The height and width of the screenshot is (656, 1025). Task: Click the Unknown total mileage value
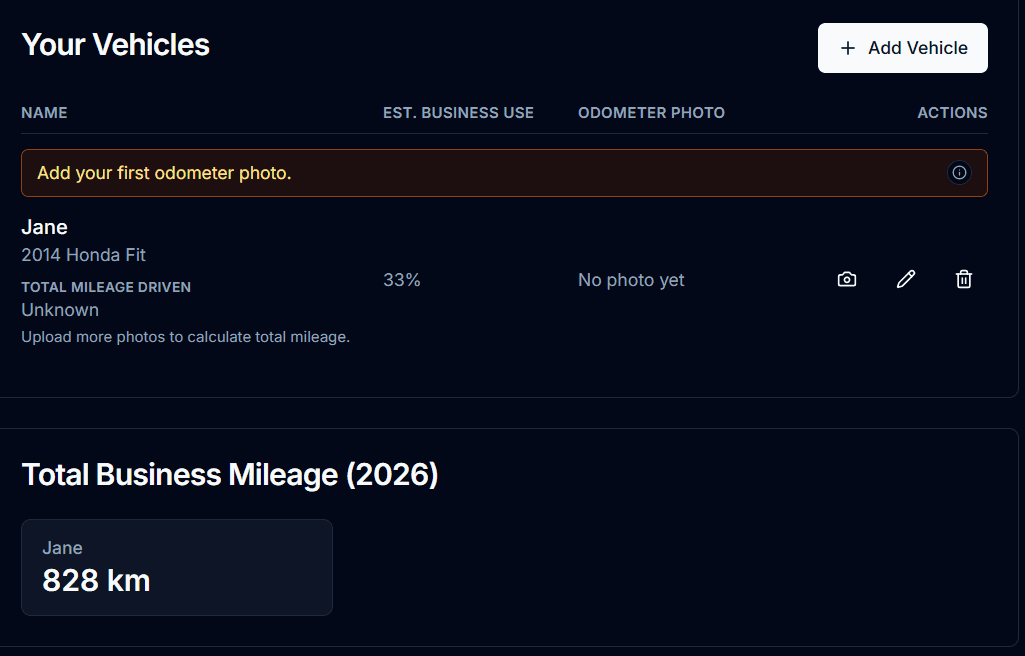(60, 310)
